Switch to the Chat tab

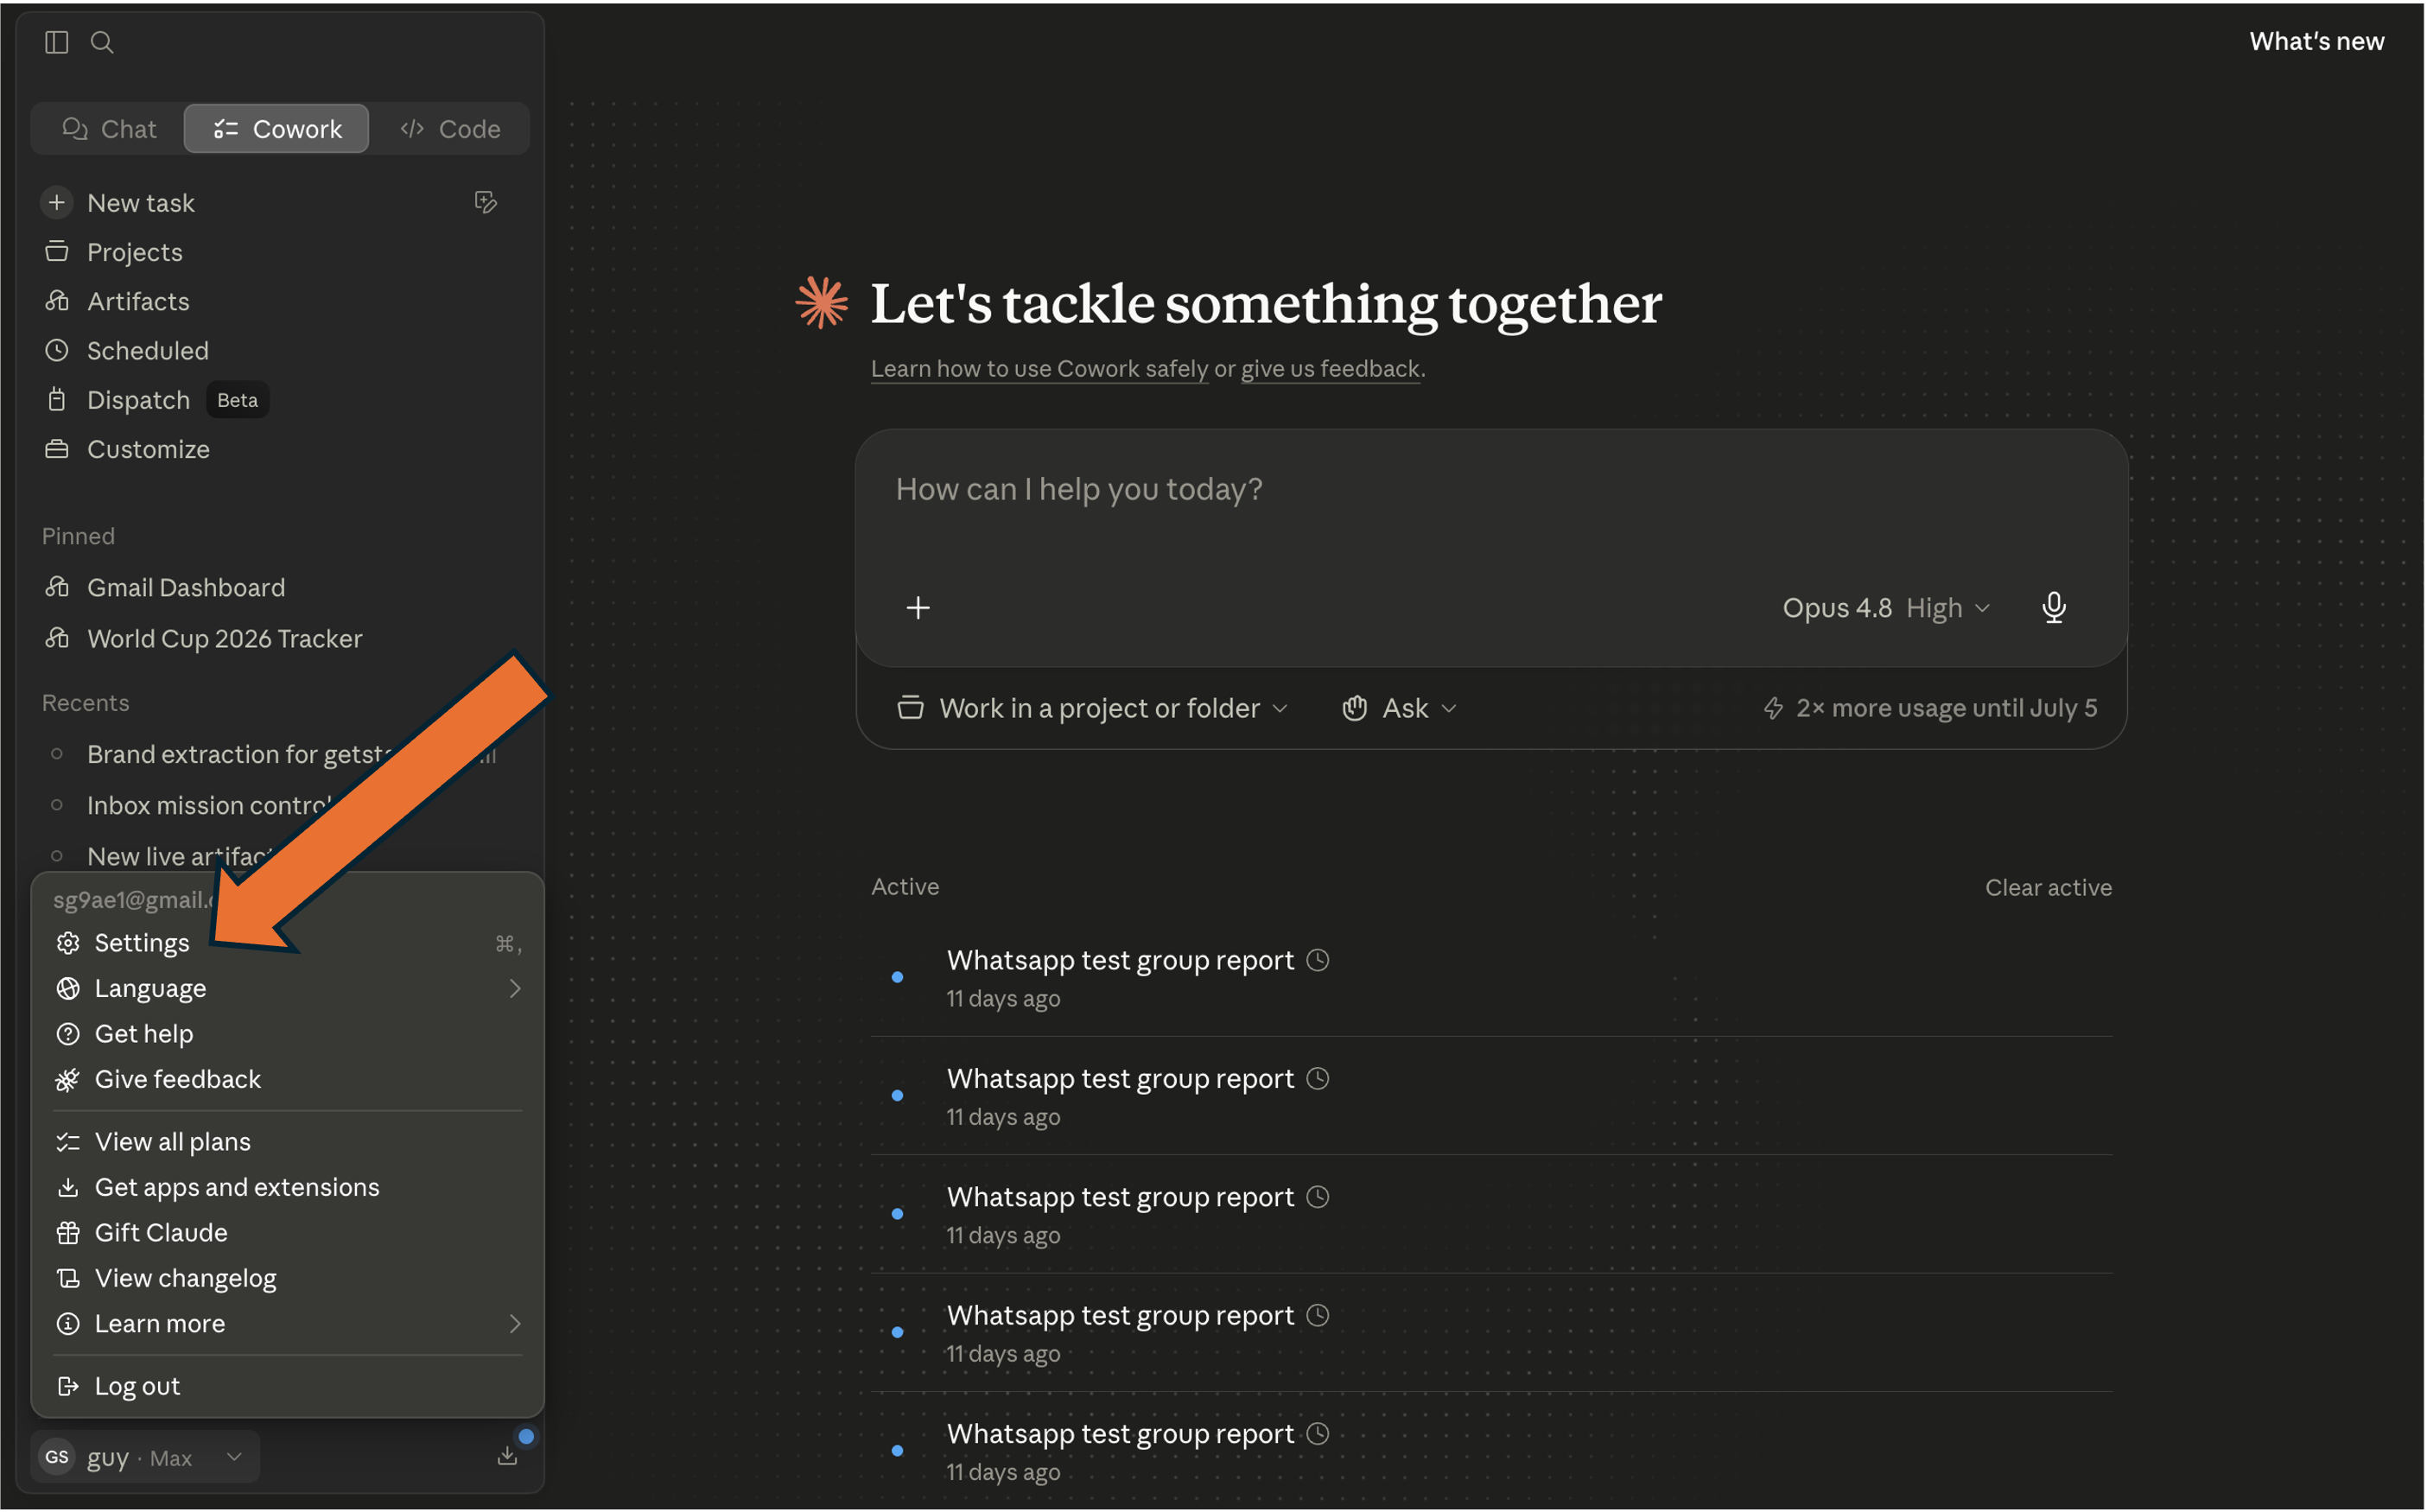point(109,129)
